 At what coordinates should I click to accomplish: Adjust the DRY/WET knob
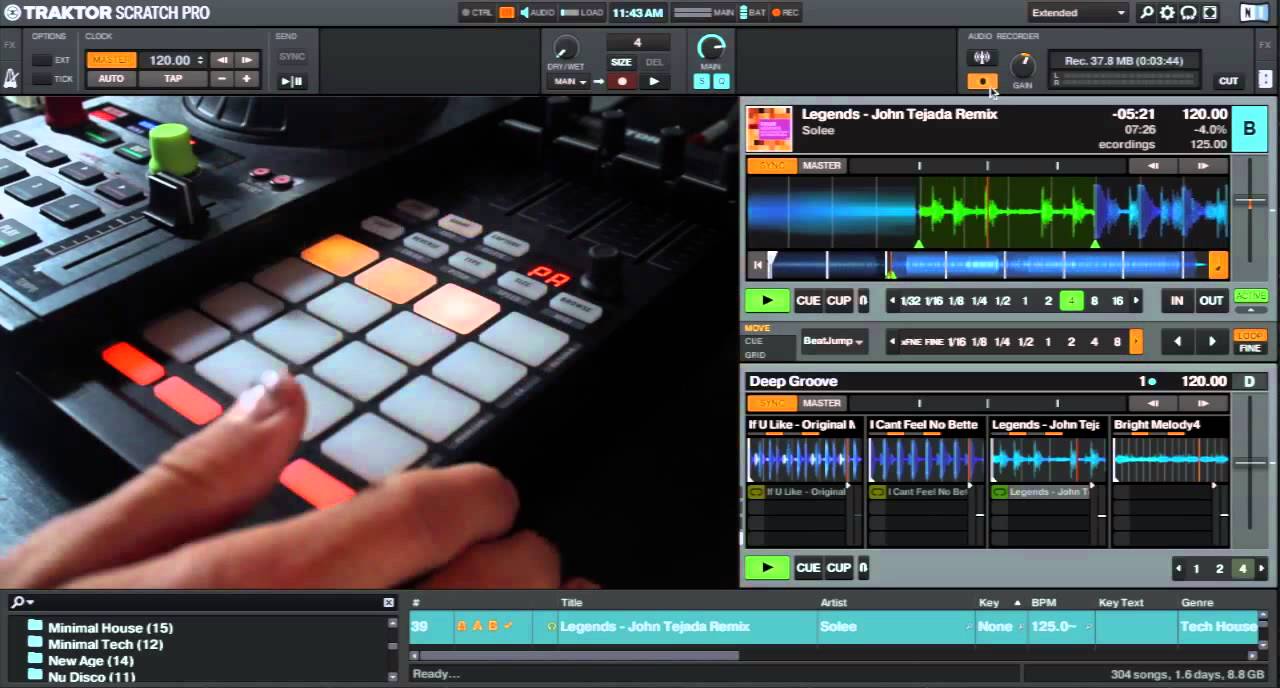(566, 47)
